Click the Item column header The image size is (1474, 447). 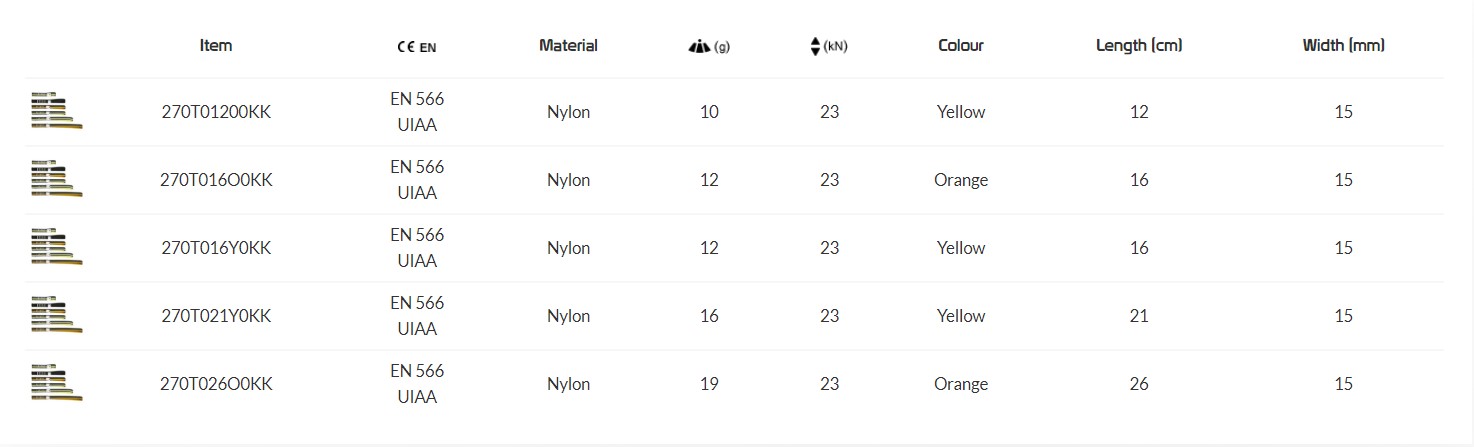pos(216,45)
